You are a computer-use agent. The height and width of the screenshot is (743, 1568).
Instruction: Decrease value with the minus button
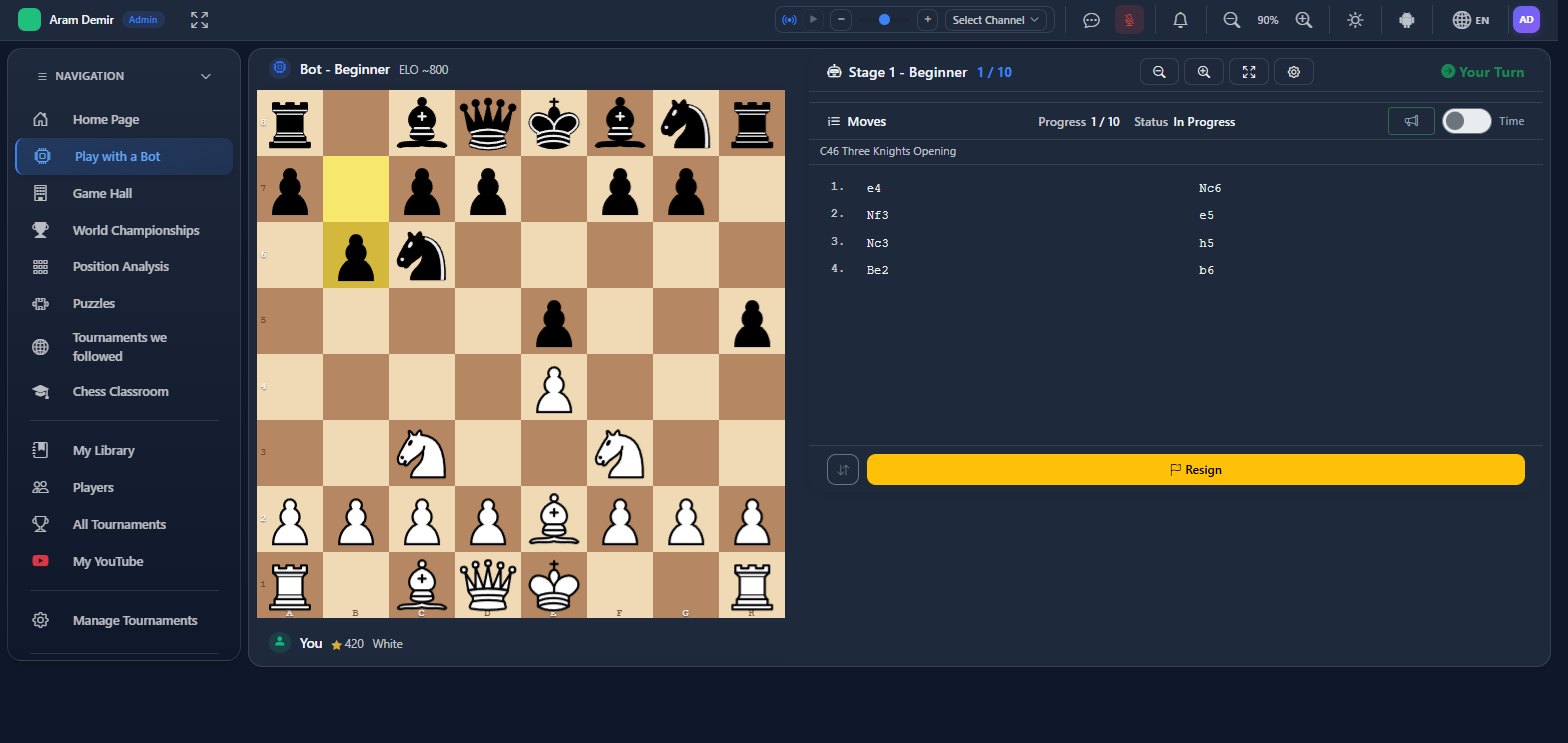[x=841, y=19]
